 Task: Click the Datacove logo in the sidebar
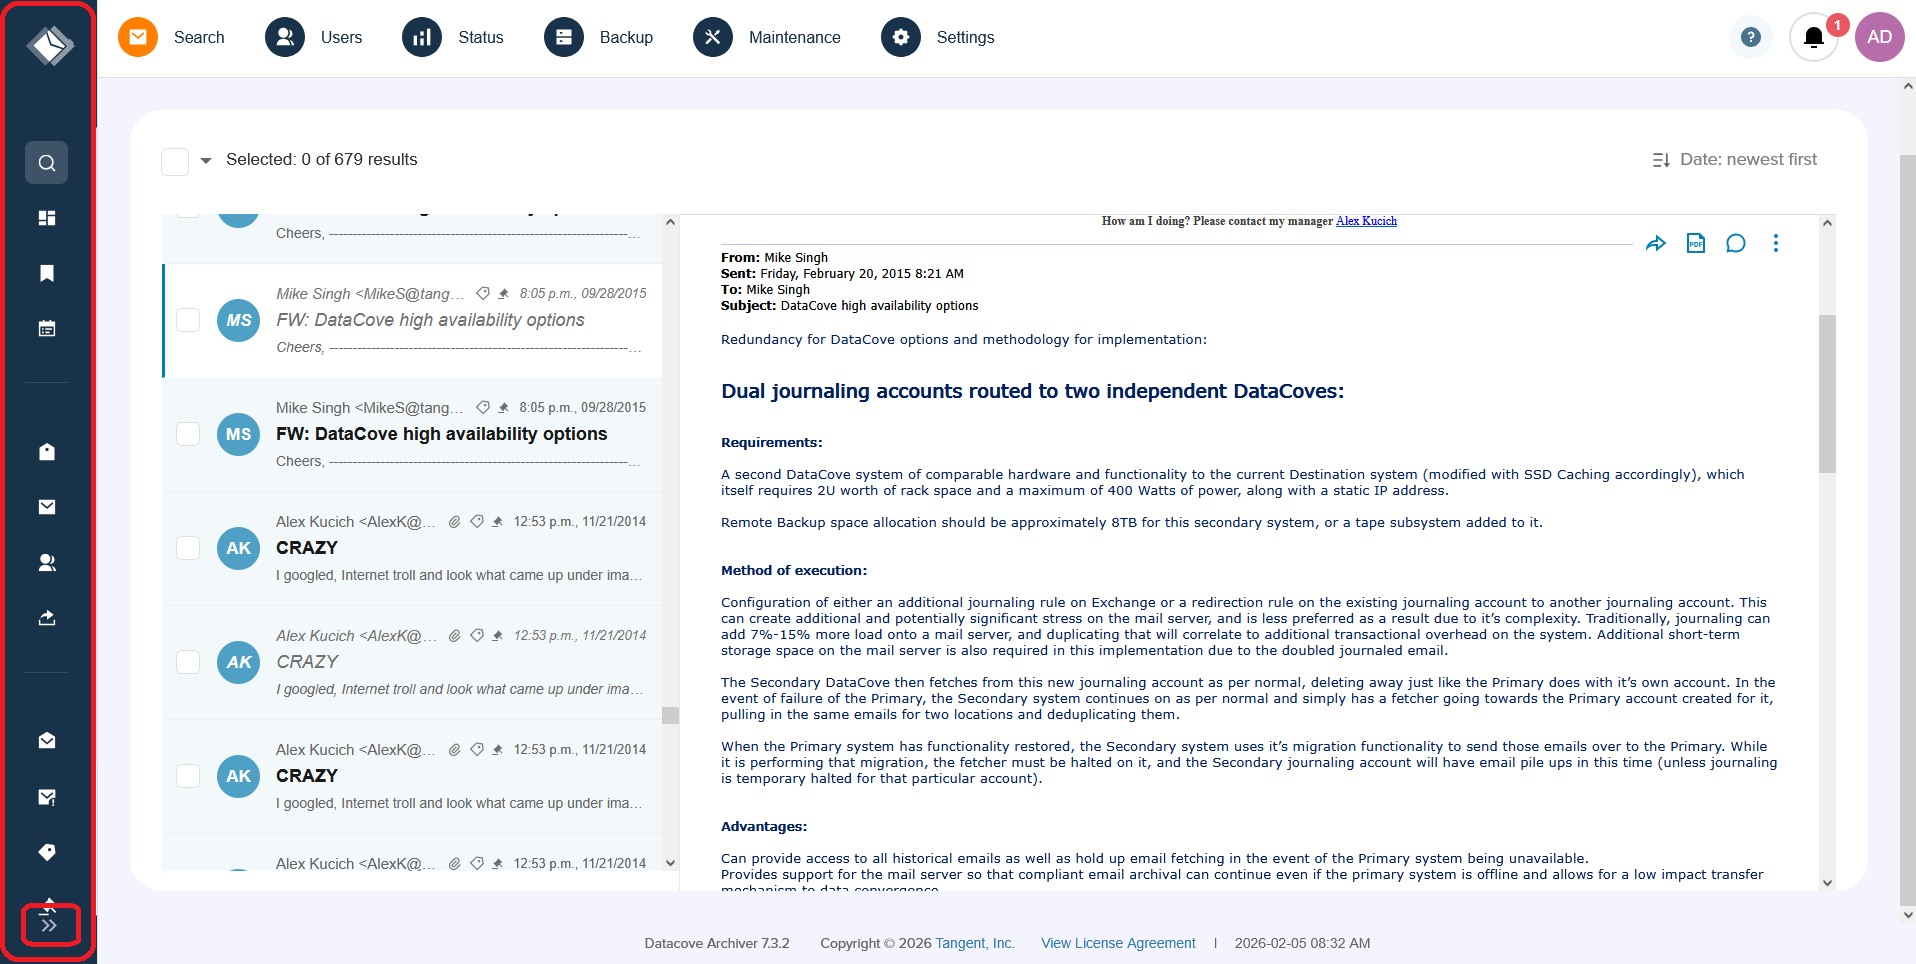pyautogui.click(x=49, y=45)
